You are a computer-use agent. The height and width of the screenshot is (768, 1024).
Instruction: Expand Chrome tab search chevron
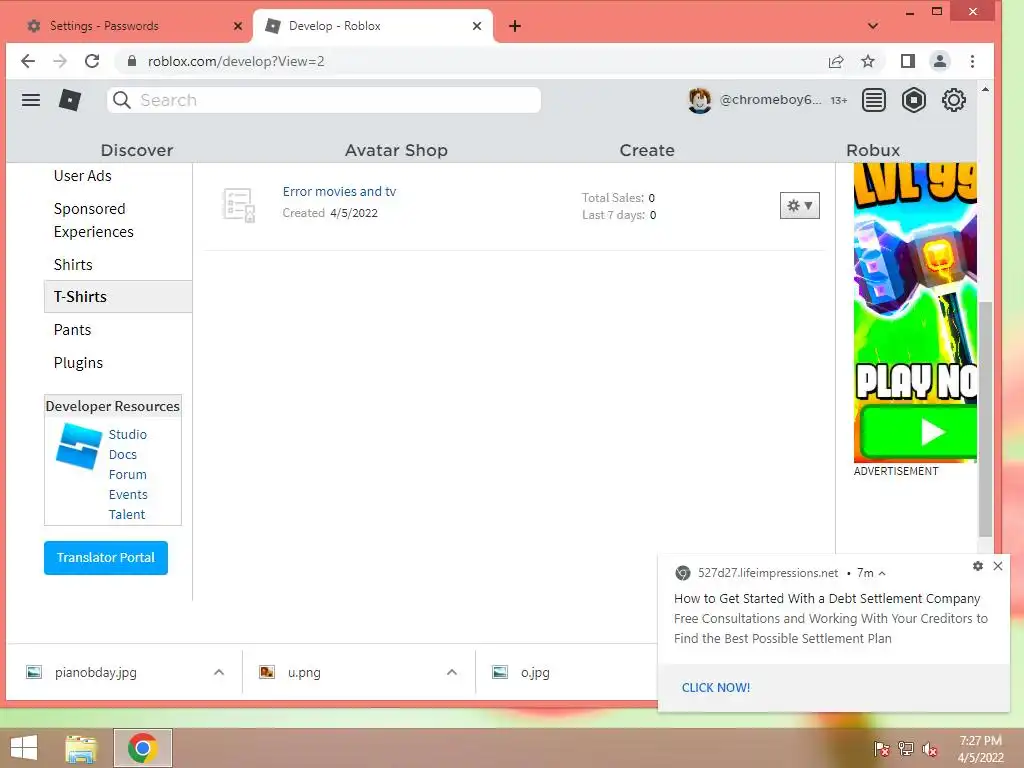(x=872, y=26)
